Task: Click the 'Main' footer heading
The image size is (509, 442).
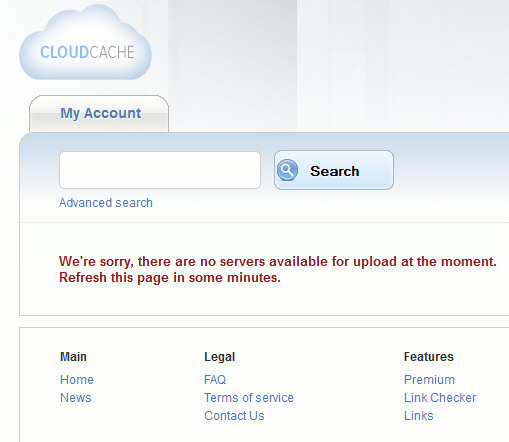Action: click(73, 357)
